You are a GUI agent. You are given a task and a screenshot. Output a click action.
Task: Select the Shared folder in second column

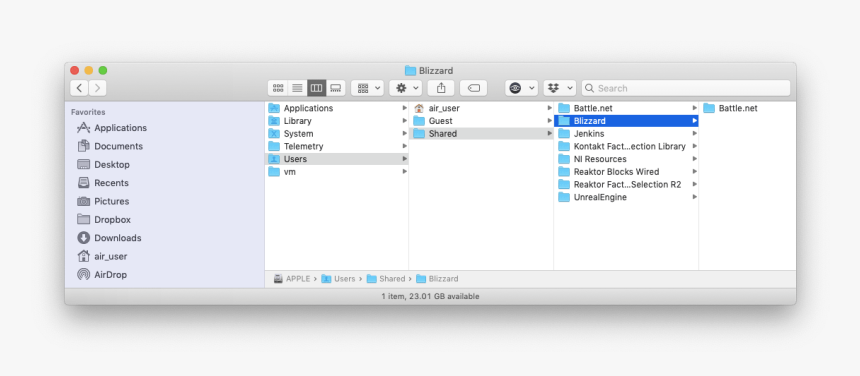pos(481,133)
